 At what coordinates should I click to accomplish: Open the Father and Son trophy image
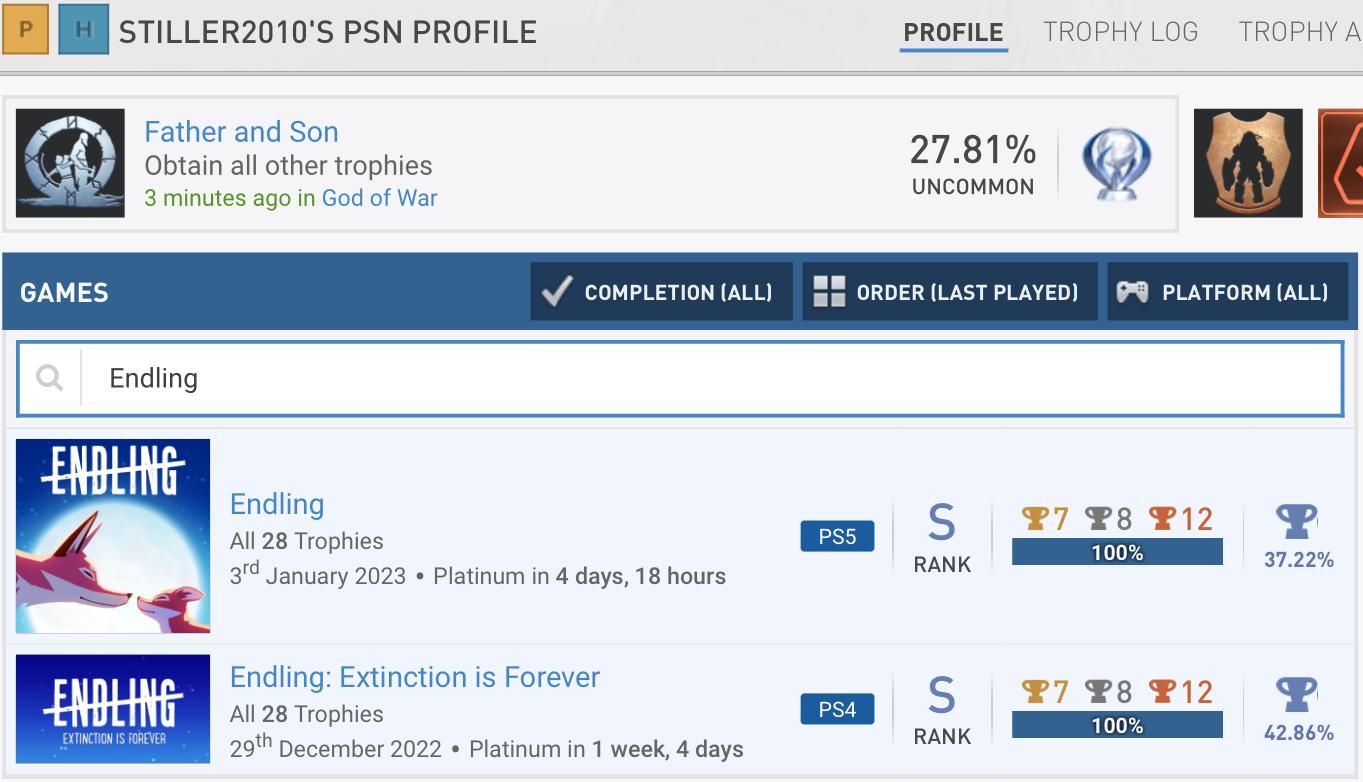point(70,163)
